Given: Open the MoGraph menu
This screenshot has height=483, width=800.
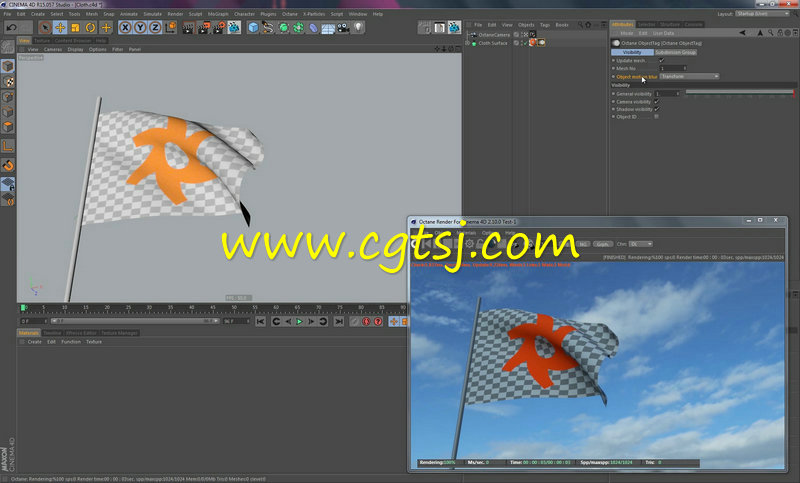Looking at the screenshot, I should point(218,14).
